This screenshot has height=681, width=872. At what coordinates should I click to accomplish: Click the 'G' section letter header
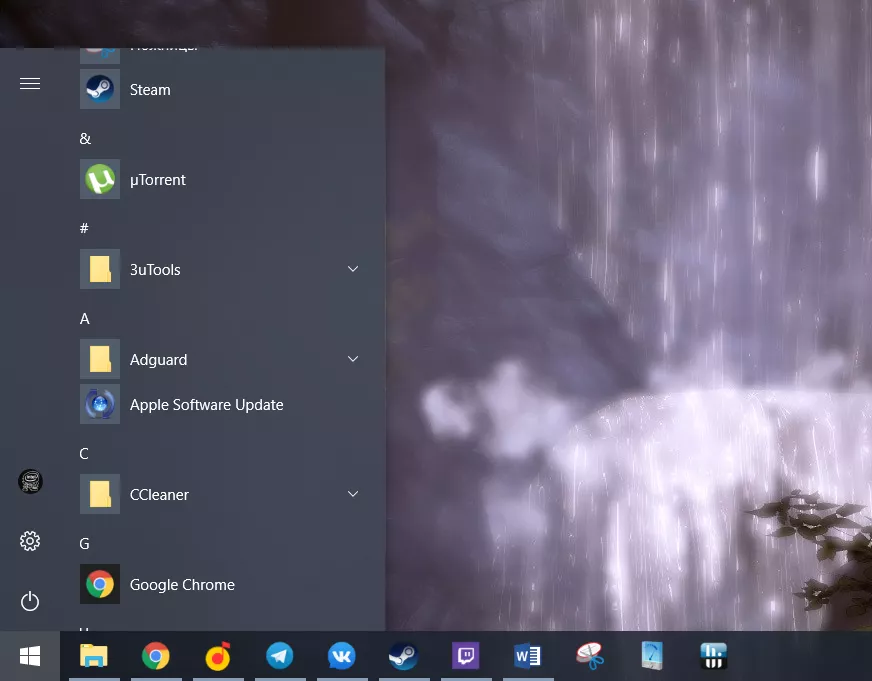pyautogui.click(x=85, y=544)
